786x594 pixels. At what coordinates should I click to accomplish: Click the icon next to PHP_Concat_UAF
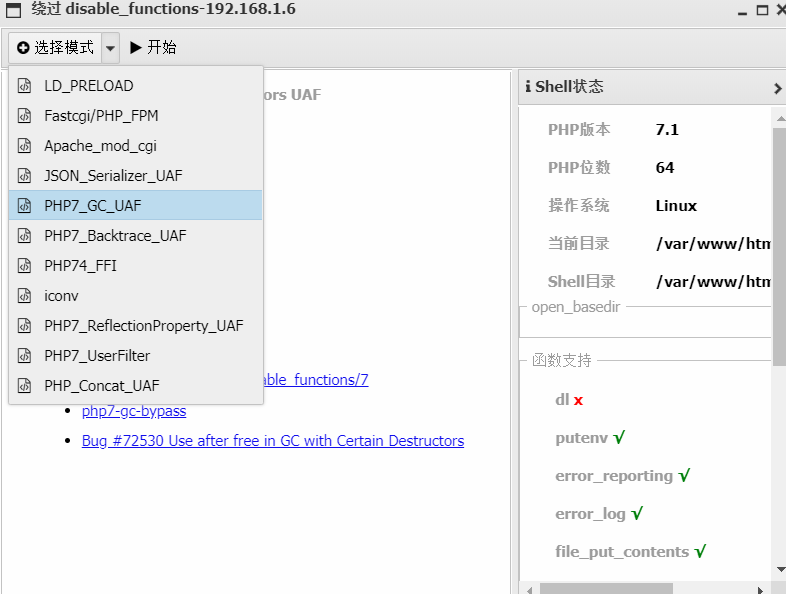[25, 386]
